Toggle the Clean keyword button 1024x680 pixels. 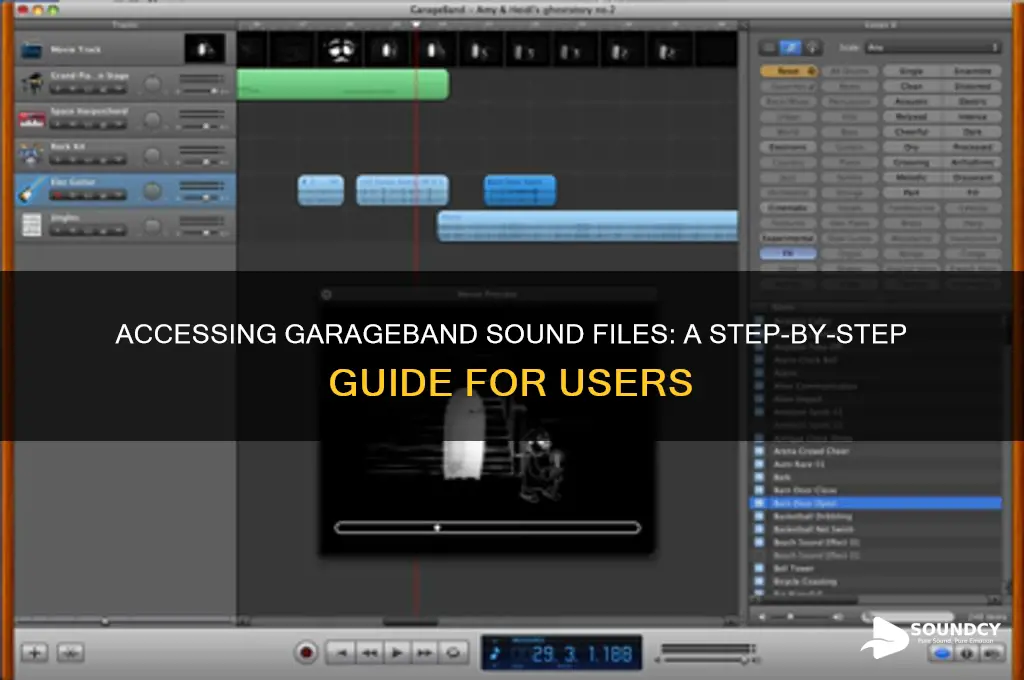click(911, 86)
